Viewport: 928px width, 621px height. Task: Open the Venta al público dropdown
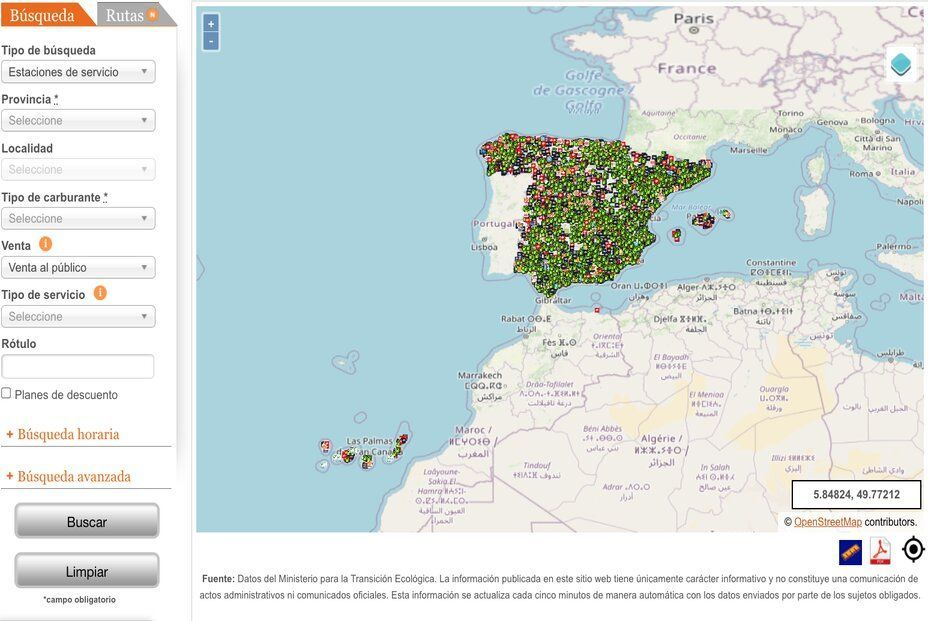pos(78,268)
